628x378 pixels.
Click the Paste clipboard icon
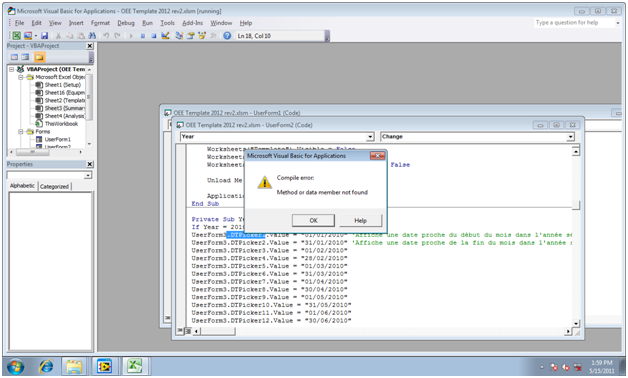point(81,36)
